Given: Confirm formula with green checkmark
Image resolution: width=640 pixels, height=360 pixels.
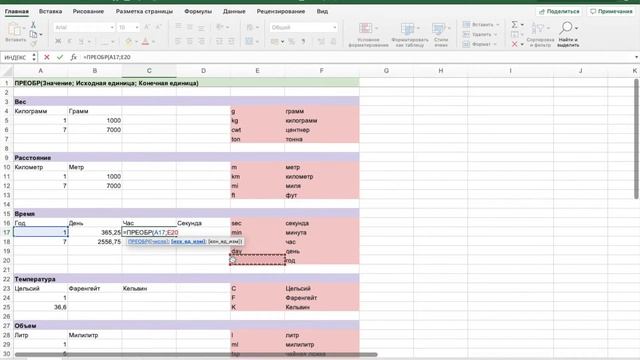Looking at the screenshot, I should 60,57.
